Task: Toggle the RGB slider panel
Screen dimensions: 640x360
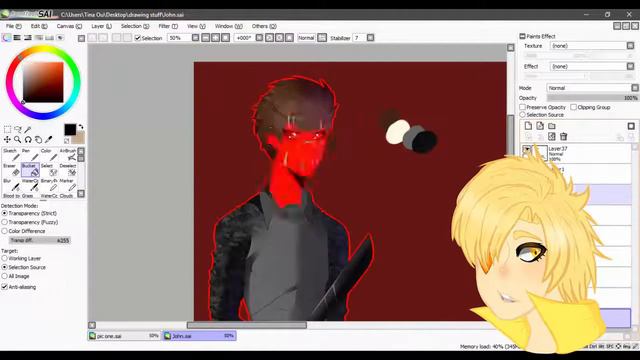Action: coord(17,38)
